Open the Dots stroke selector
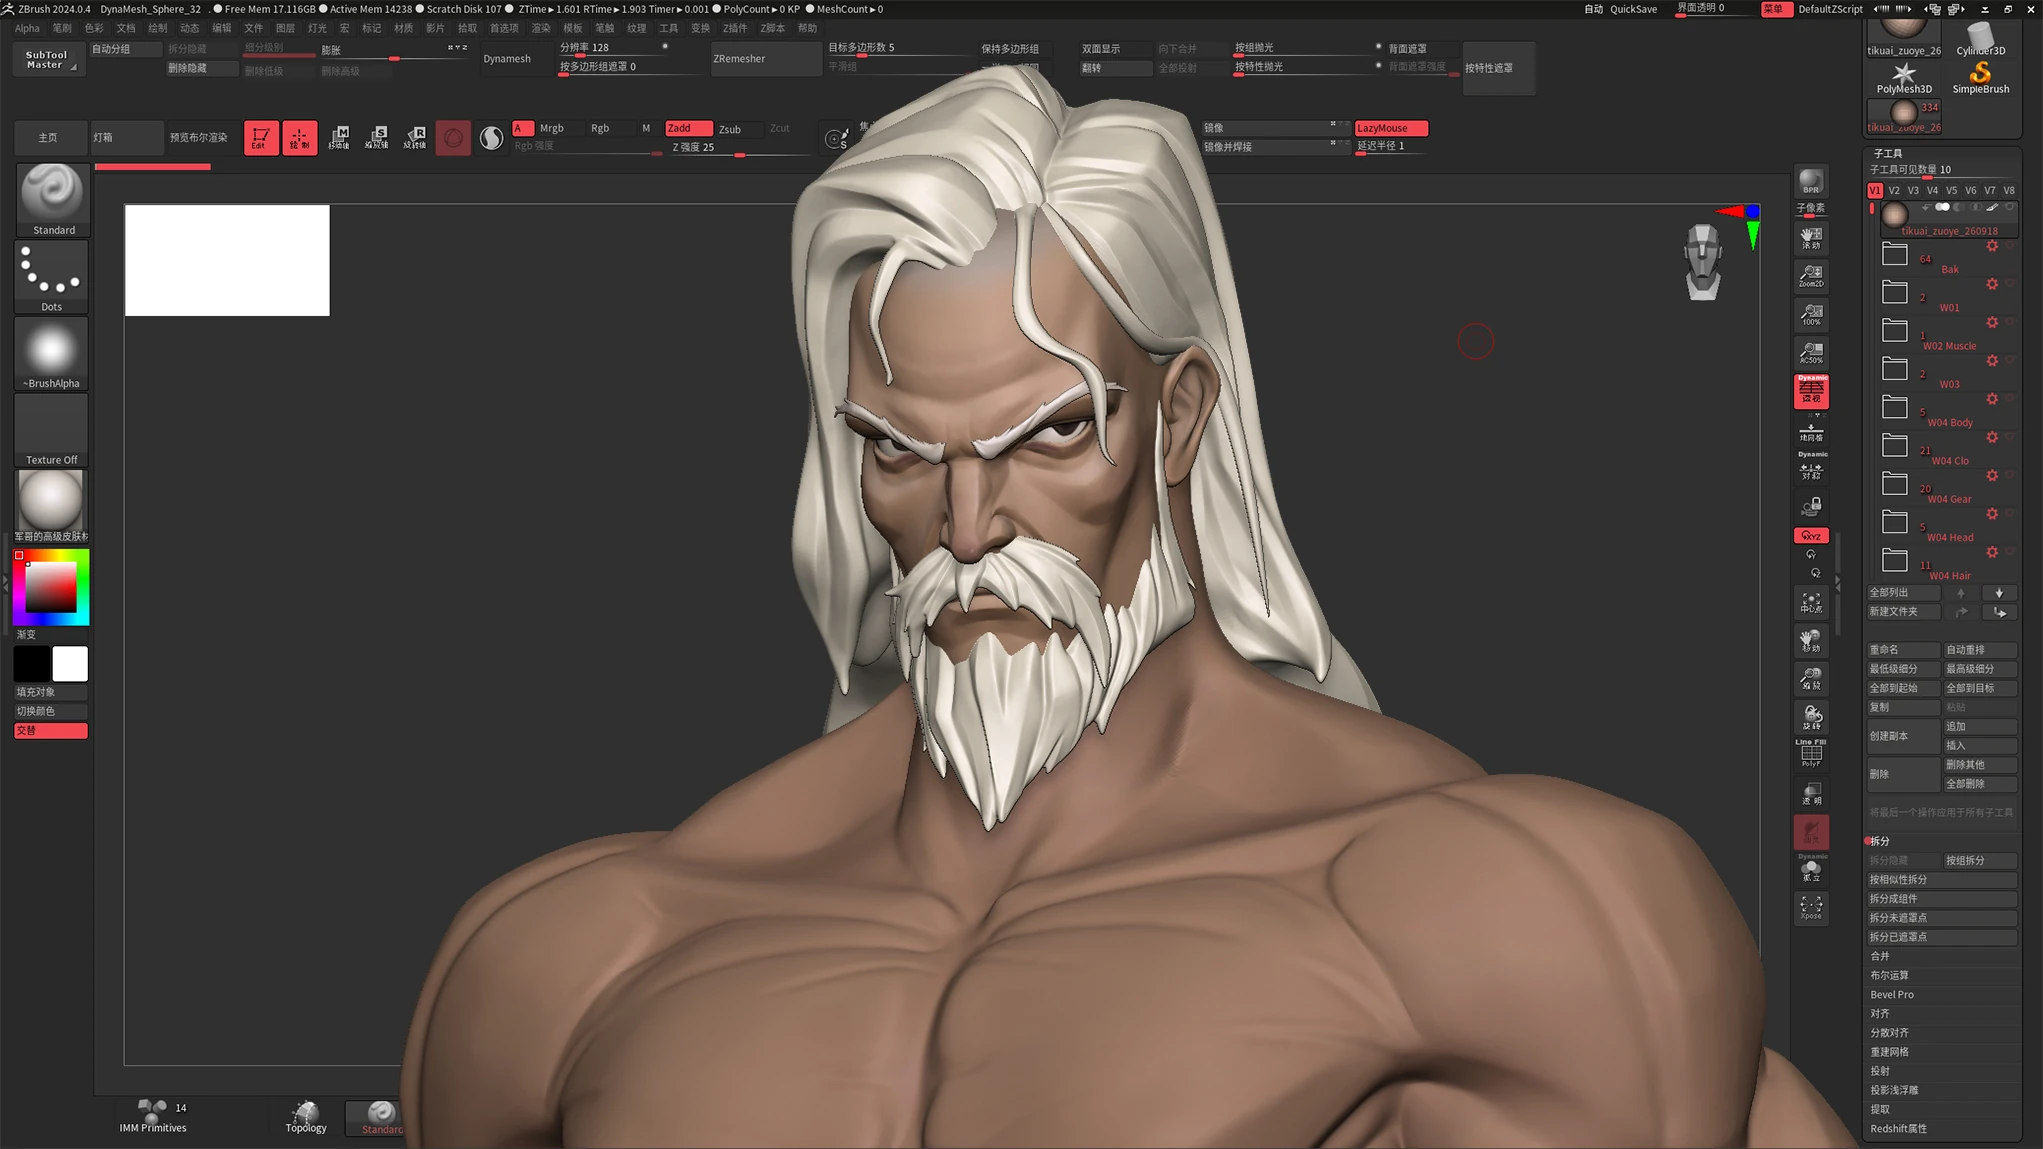The height and width of the screenshot is (1149, 2043). point(52,277)
